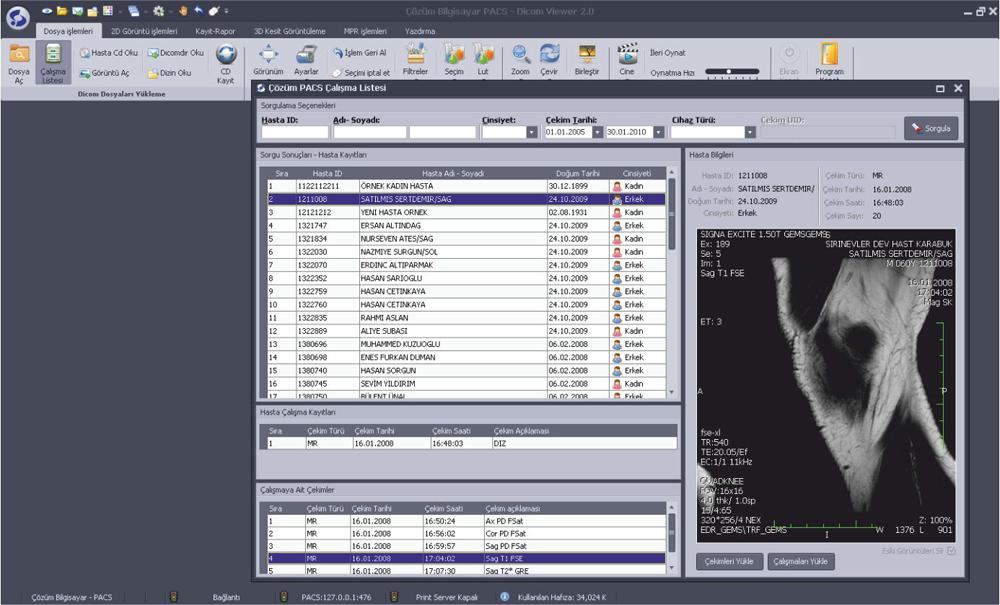This screenshot has width=1000, height=605.
Task: Click the undo arrow in quick access bar
Action: click(198, 11)
